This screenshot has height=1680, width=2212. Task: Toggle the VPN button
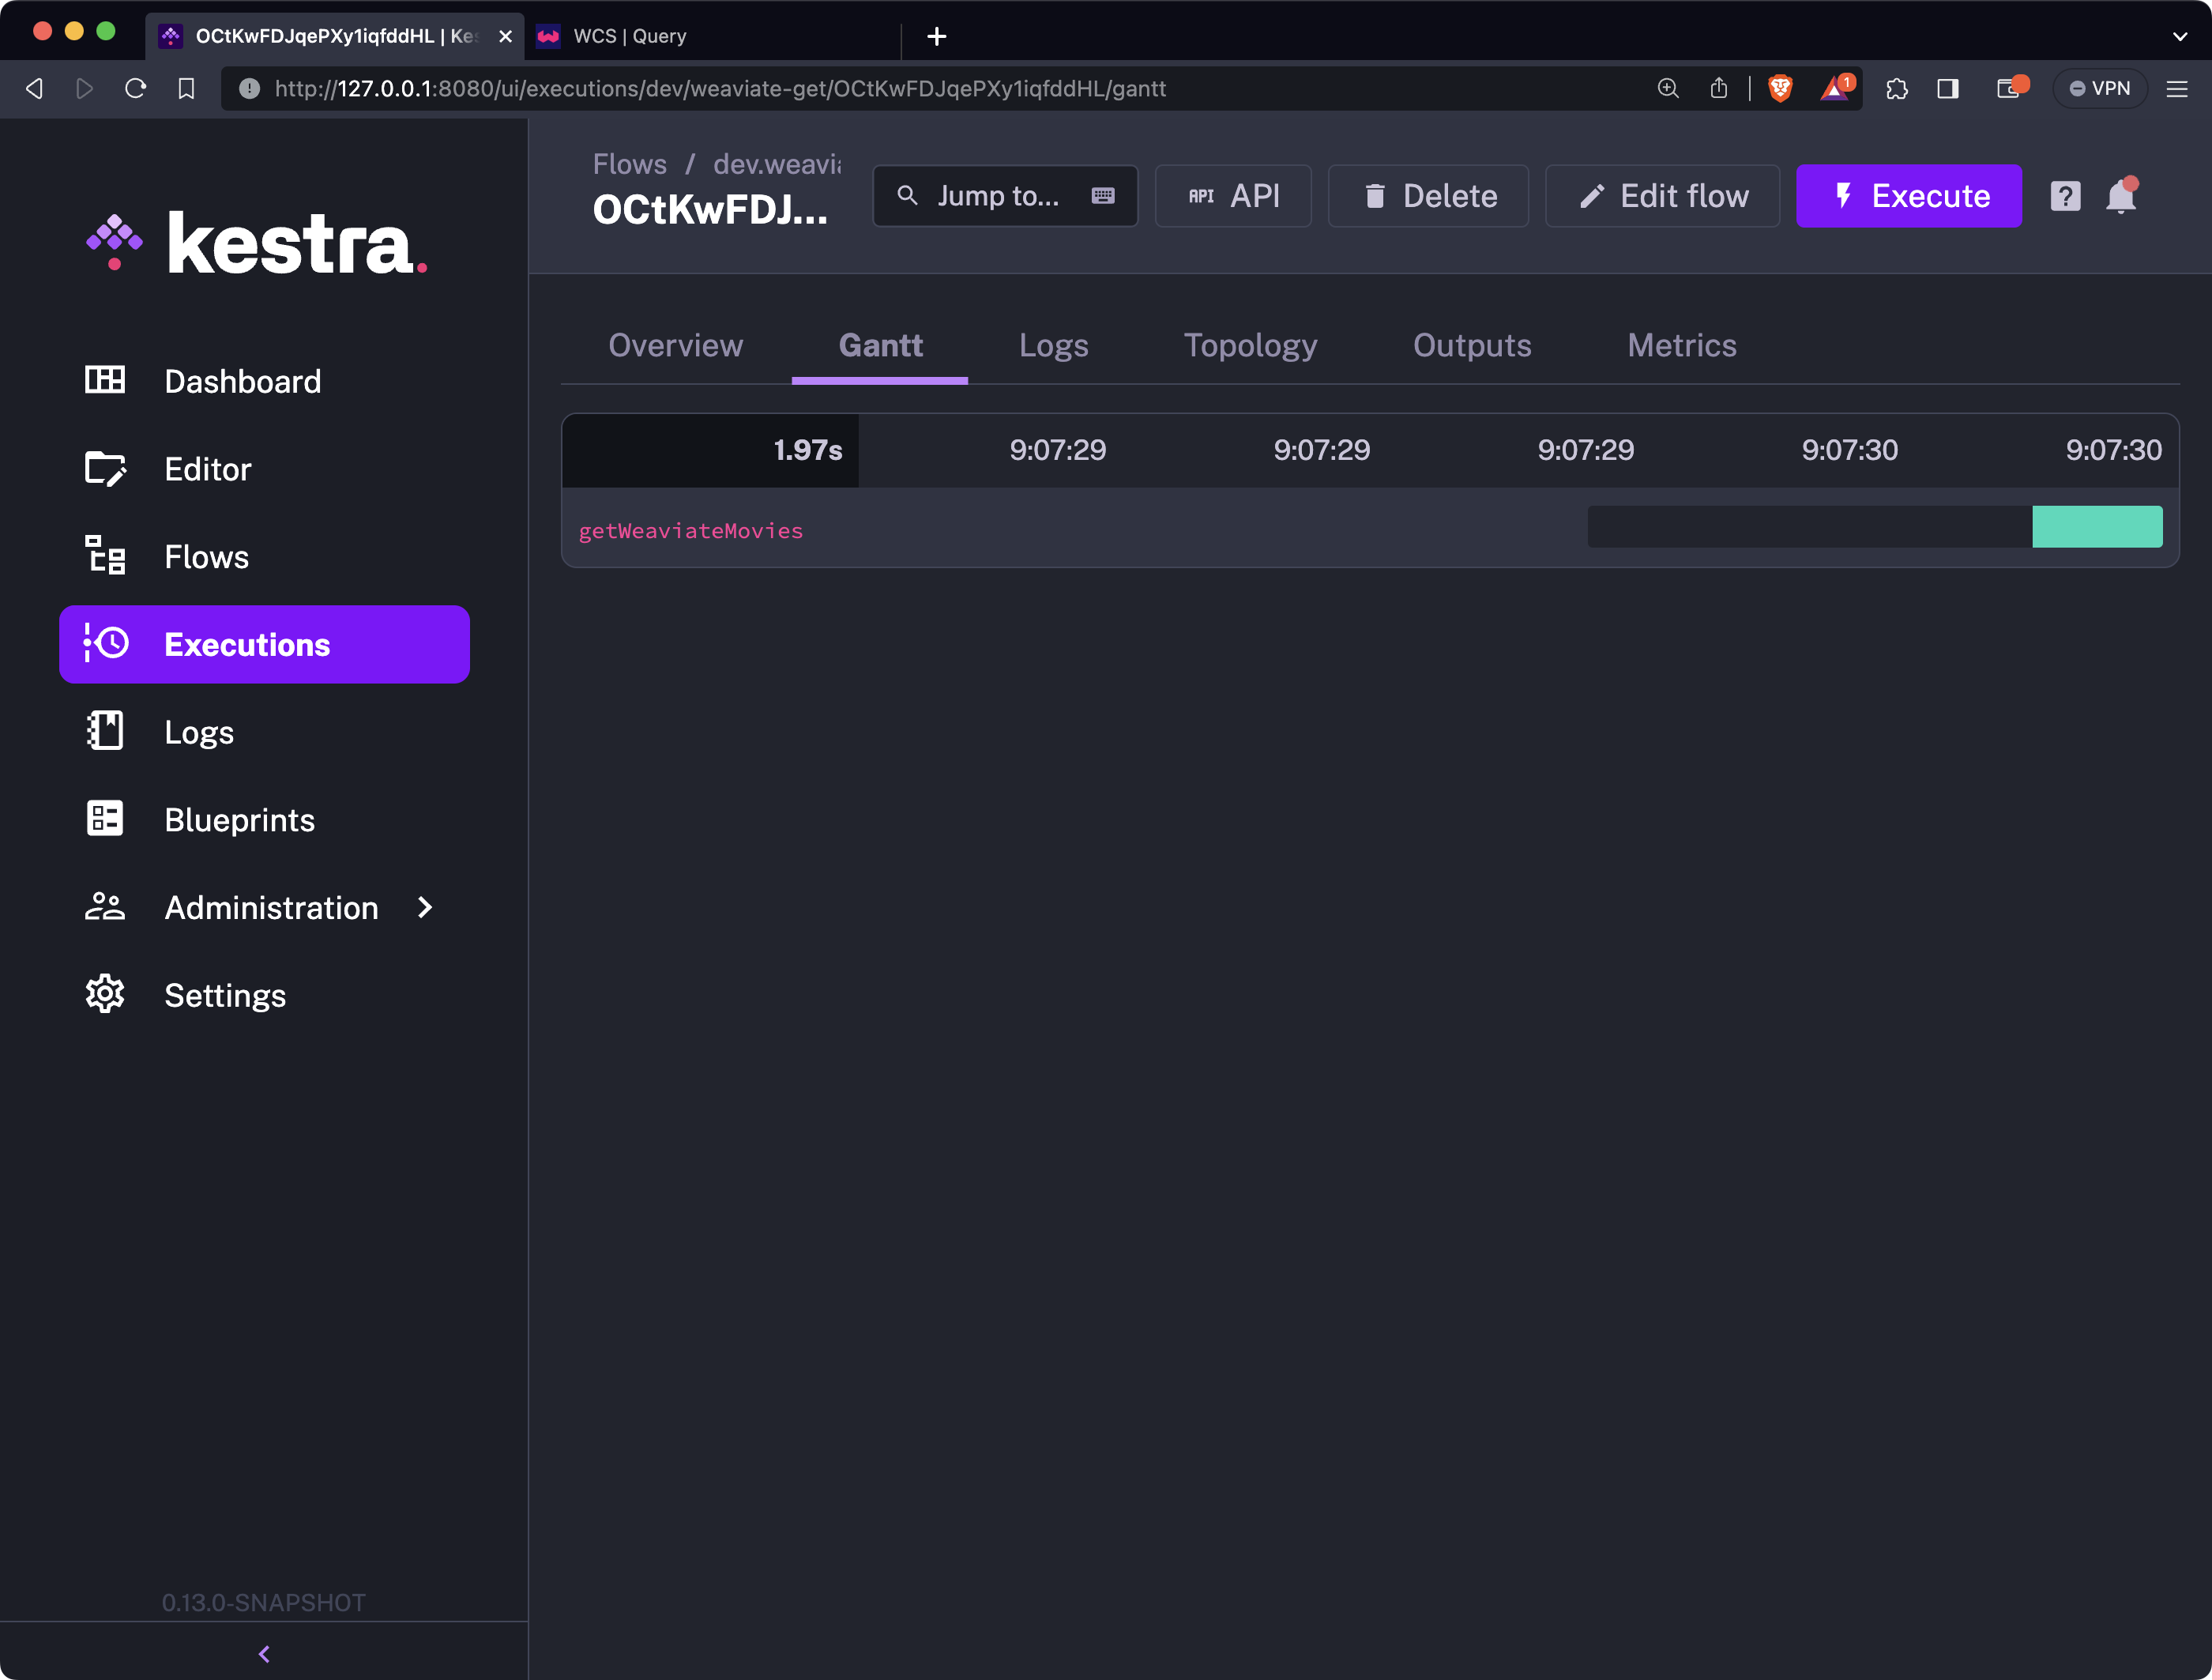click(x=2100, y=88)
